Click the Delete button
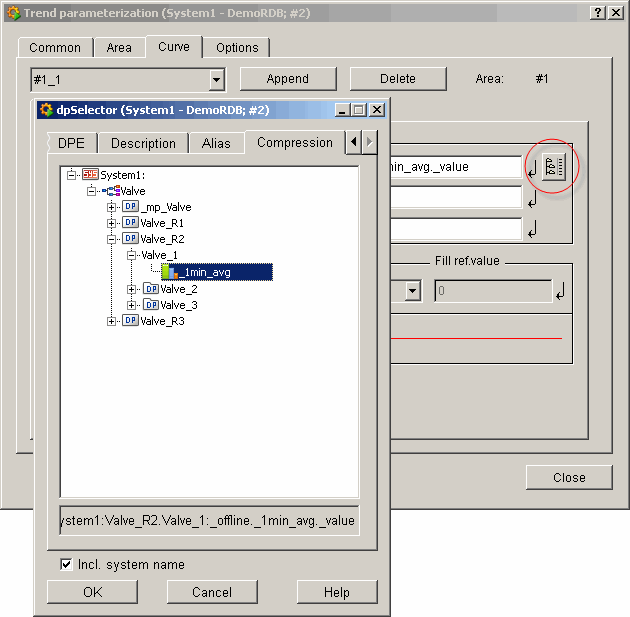 (398, 79)
